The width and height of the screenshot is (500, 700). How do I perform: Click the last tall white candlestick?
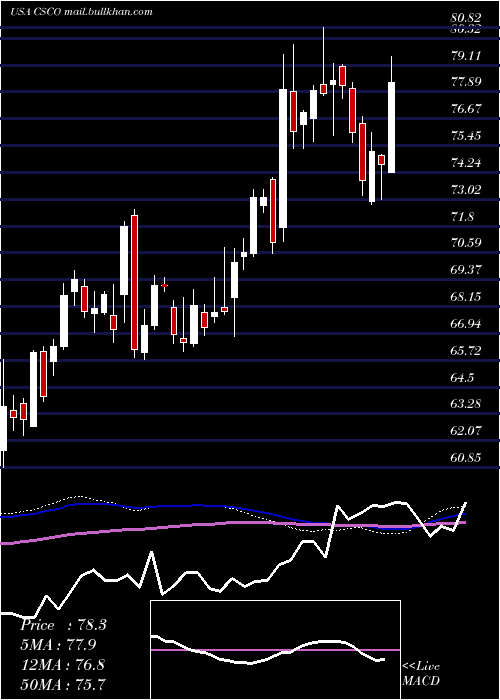[x=392, y=127]
